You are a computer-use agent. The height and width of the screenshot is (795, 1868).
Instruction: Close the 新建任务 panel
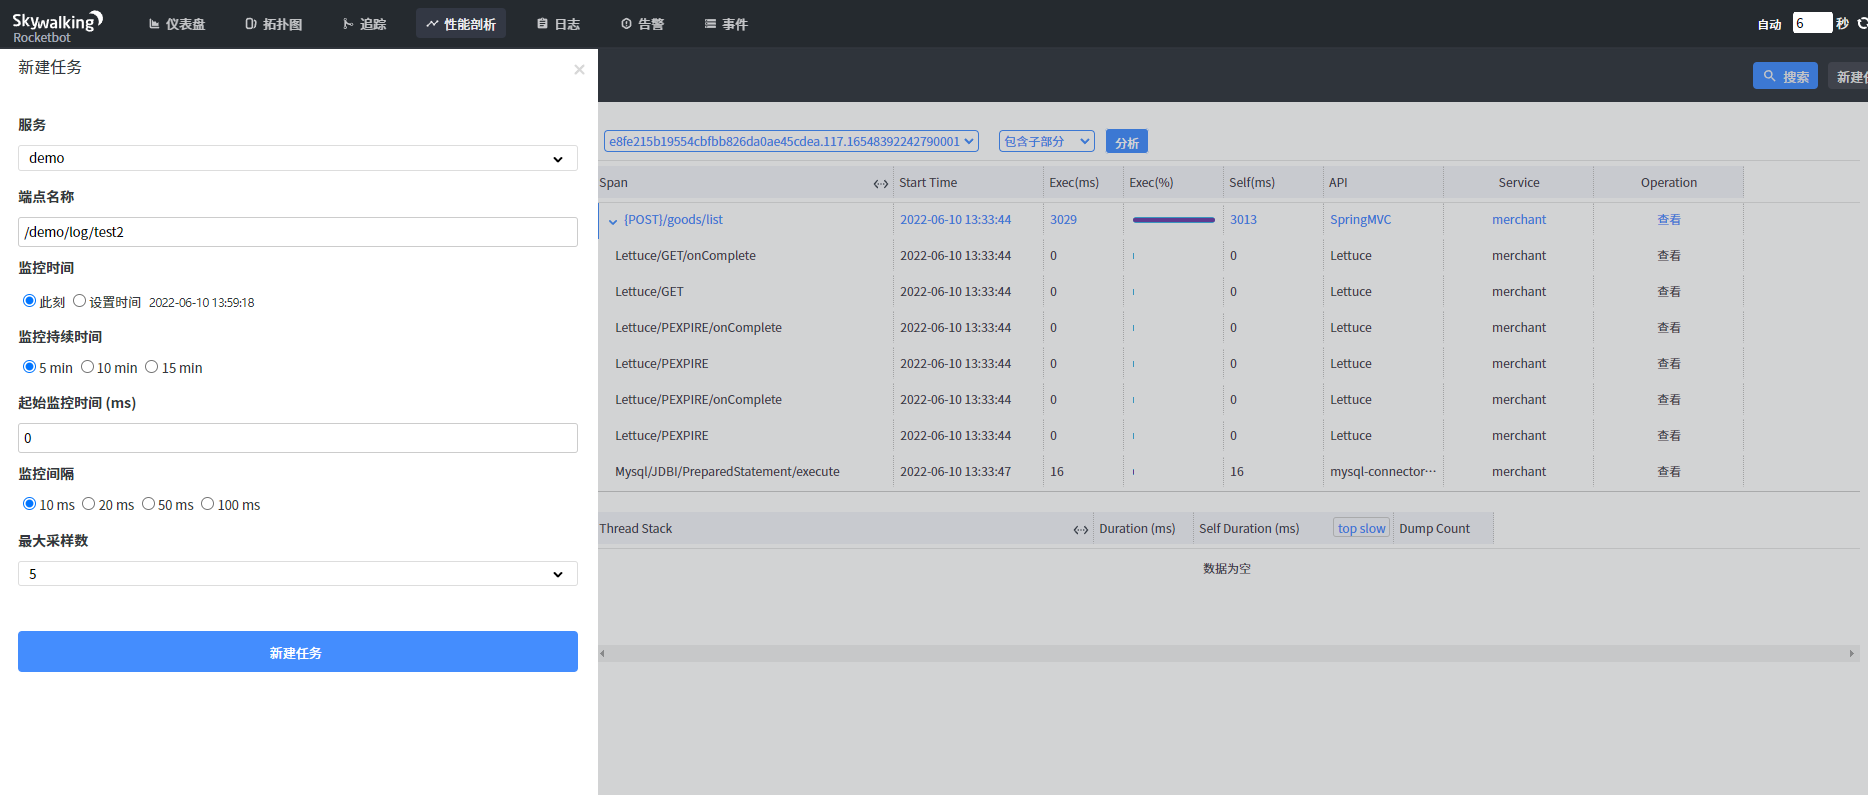tap(579, 69)
